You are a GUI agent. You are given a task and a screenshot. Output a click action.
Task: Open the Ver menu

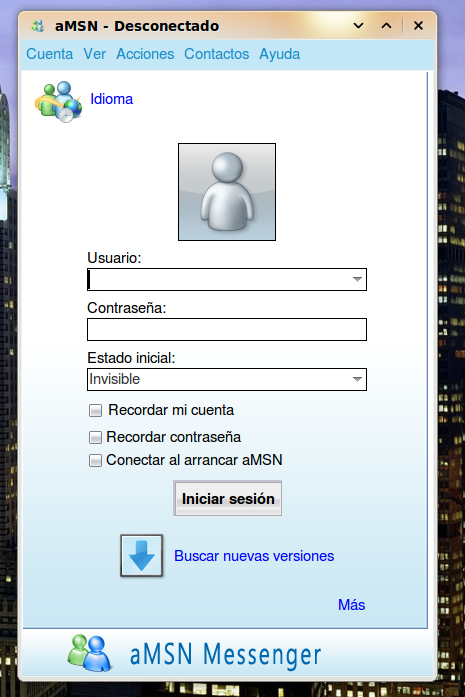pos(94,54)
